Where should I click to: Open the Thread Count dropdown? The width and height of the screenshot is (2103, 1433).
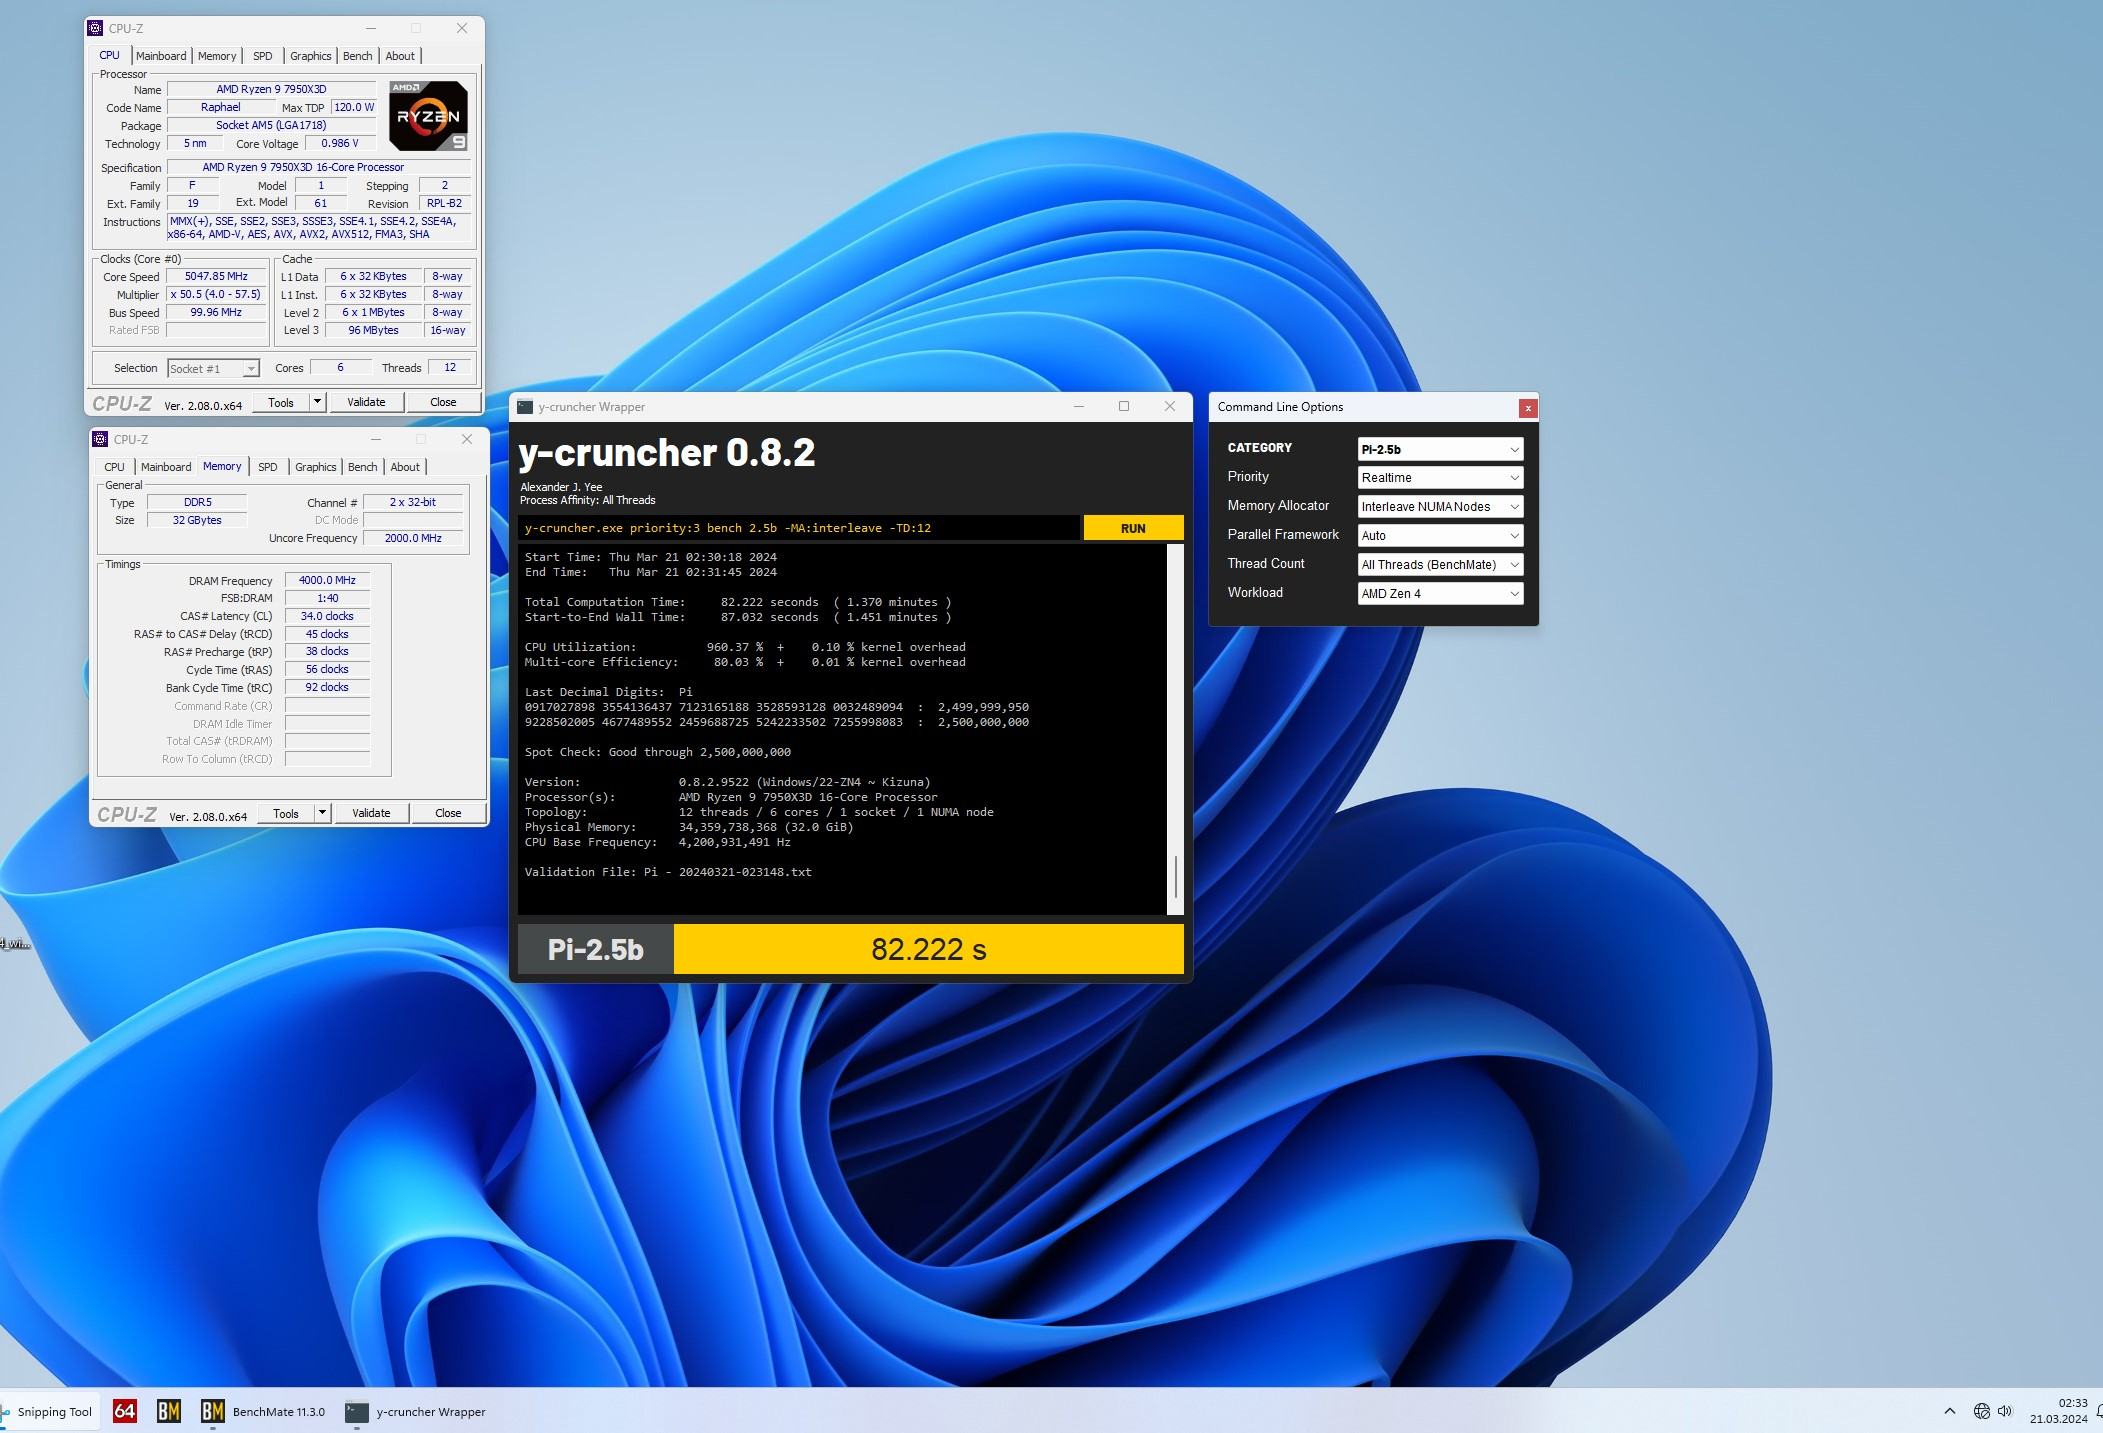pos(1440,565)
